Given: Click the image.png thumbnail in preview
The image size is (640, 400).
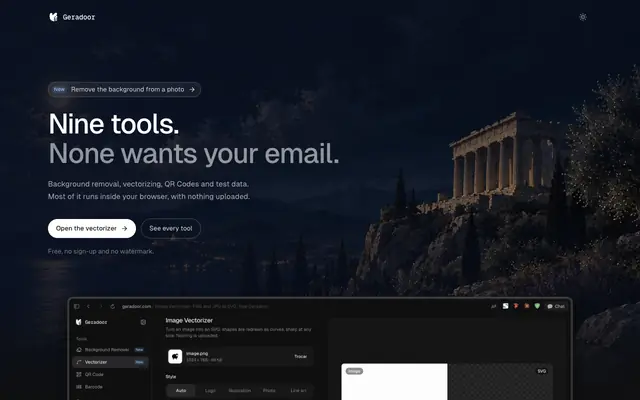Looking at the screenshot, I should tap(175, 356).
